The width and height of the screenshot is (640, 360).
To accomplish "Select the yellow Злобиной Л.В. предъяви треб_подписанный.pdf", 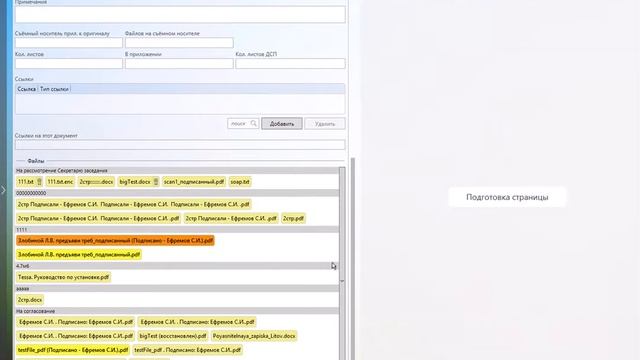I will 79,255.
